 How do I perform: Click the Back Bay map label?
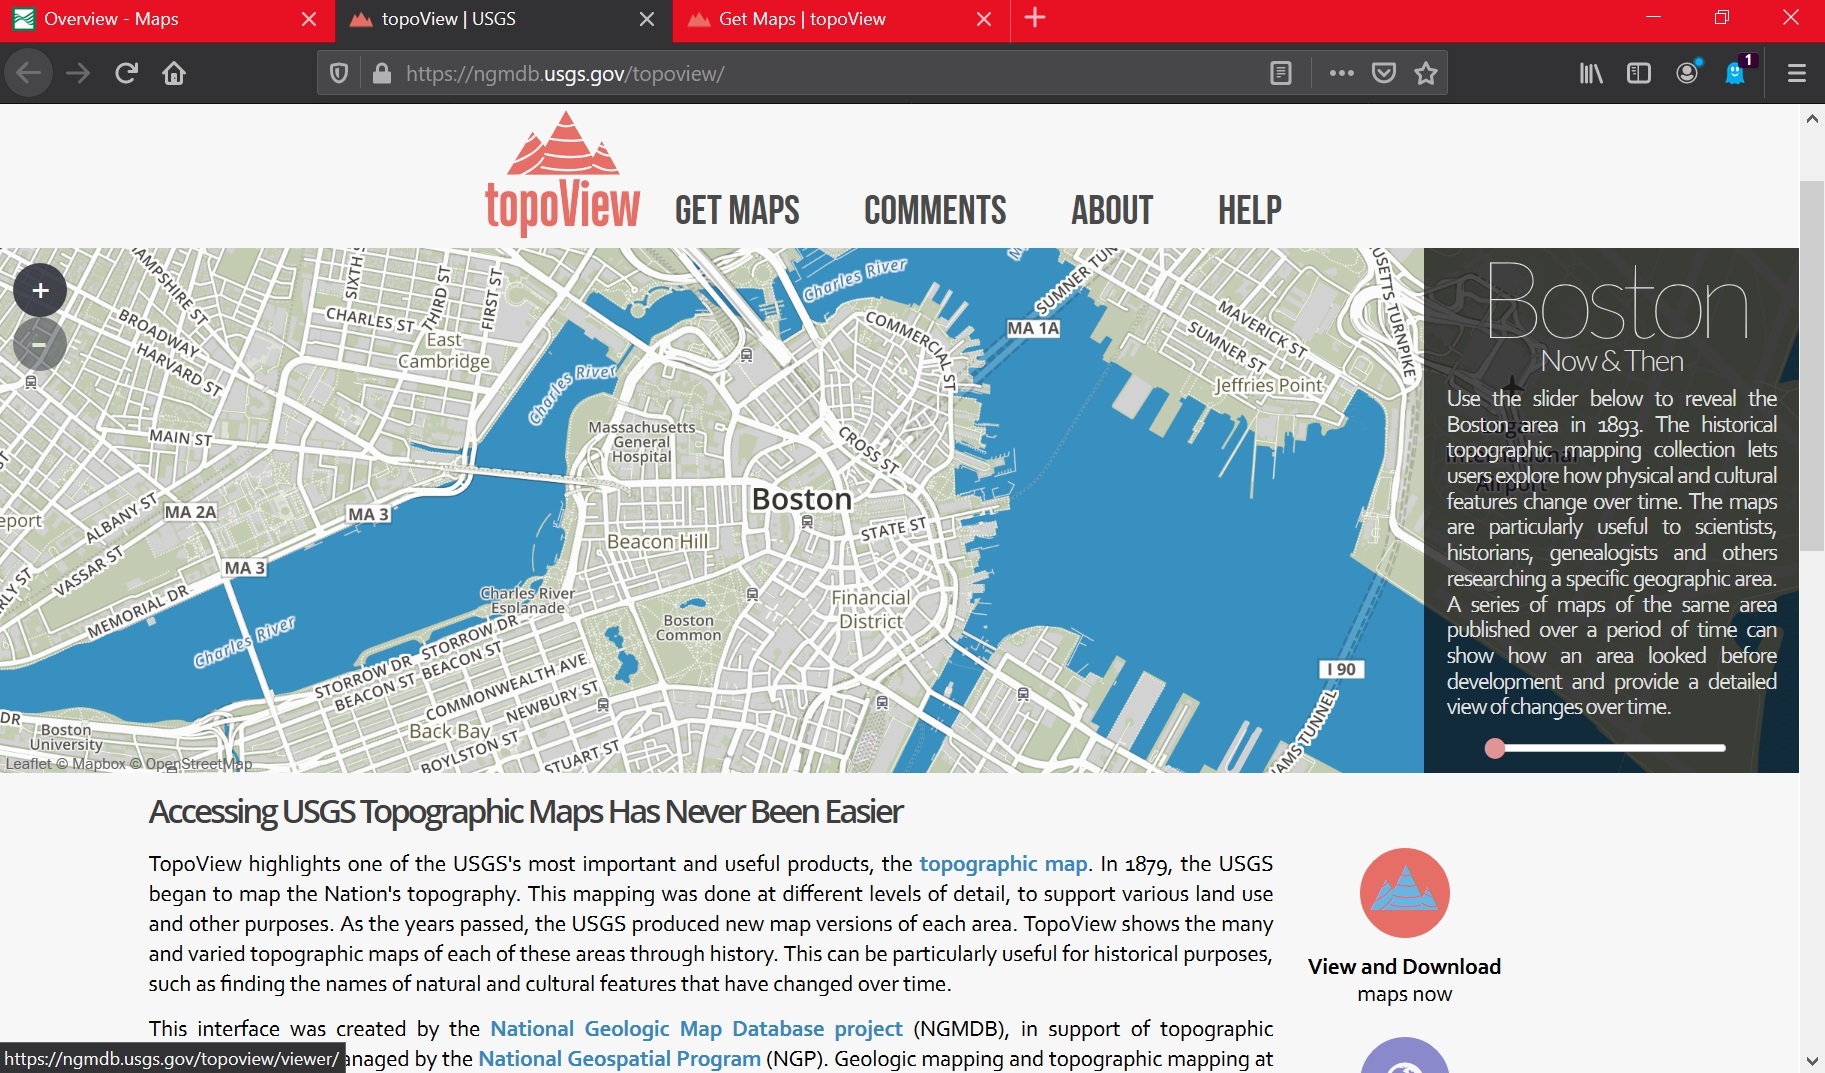pyautogui.click(x=450, y=731)
